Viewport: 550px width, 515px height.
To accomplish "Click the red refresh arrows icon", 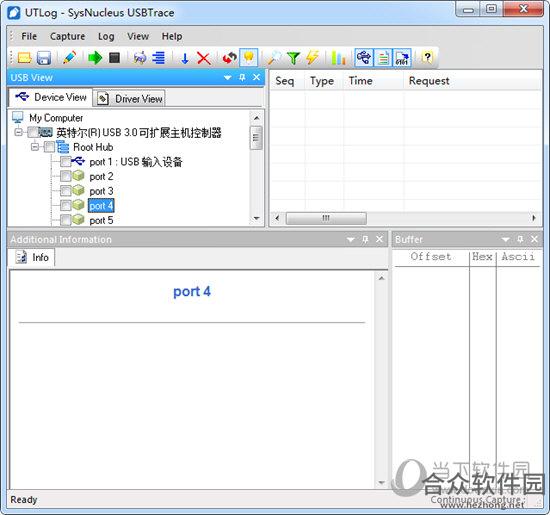I will (229, 58).
